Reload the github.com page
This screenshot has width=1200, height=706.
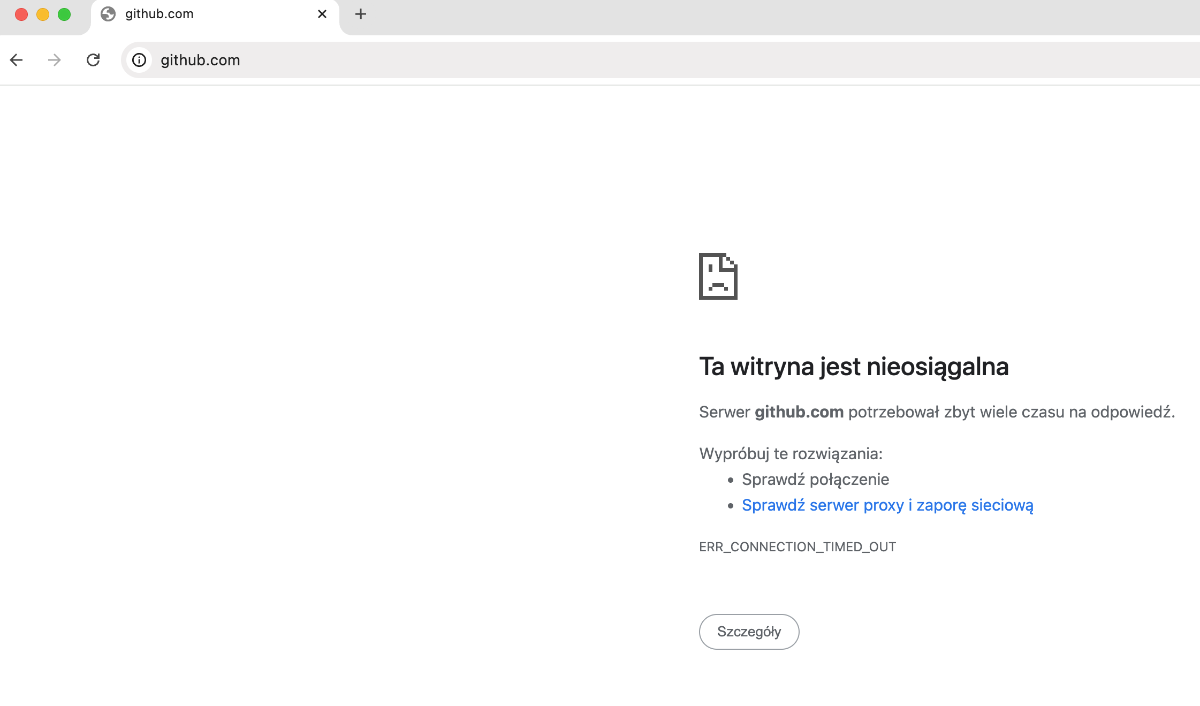tap(93, 60)
